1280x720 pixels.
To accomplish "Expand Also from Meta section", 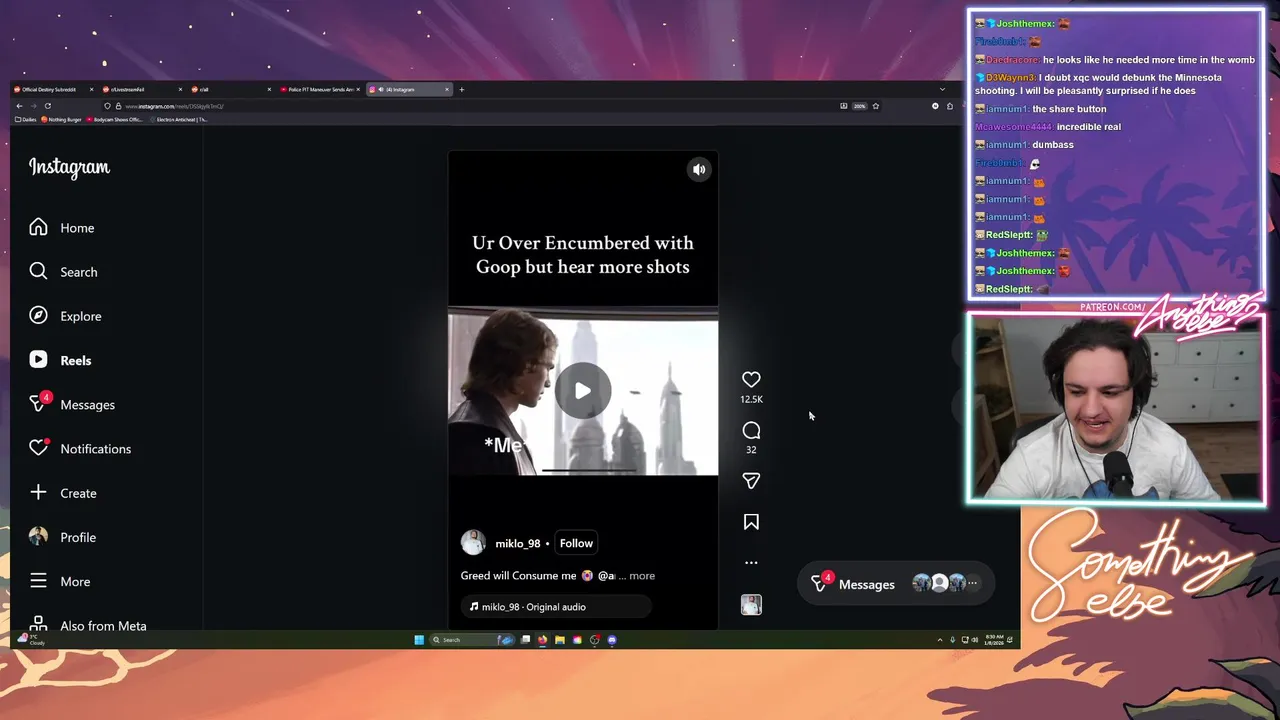I will coord(88,625).
